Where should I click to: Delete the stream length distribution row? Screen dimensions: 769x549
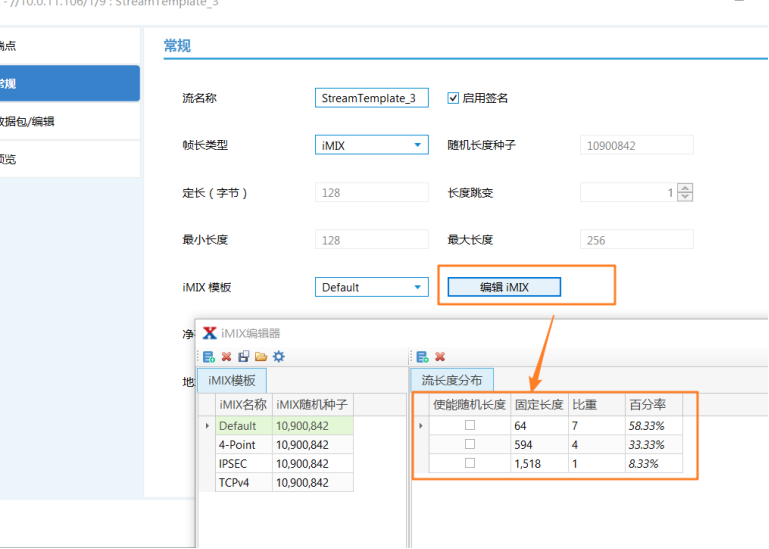click(x=440, y=357)
